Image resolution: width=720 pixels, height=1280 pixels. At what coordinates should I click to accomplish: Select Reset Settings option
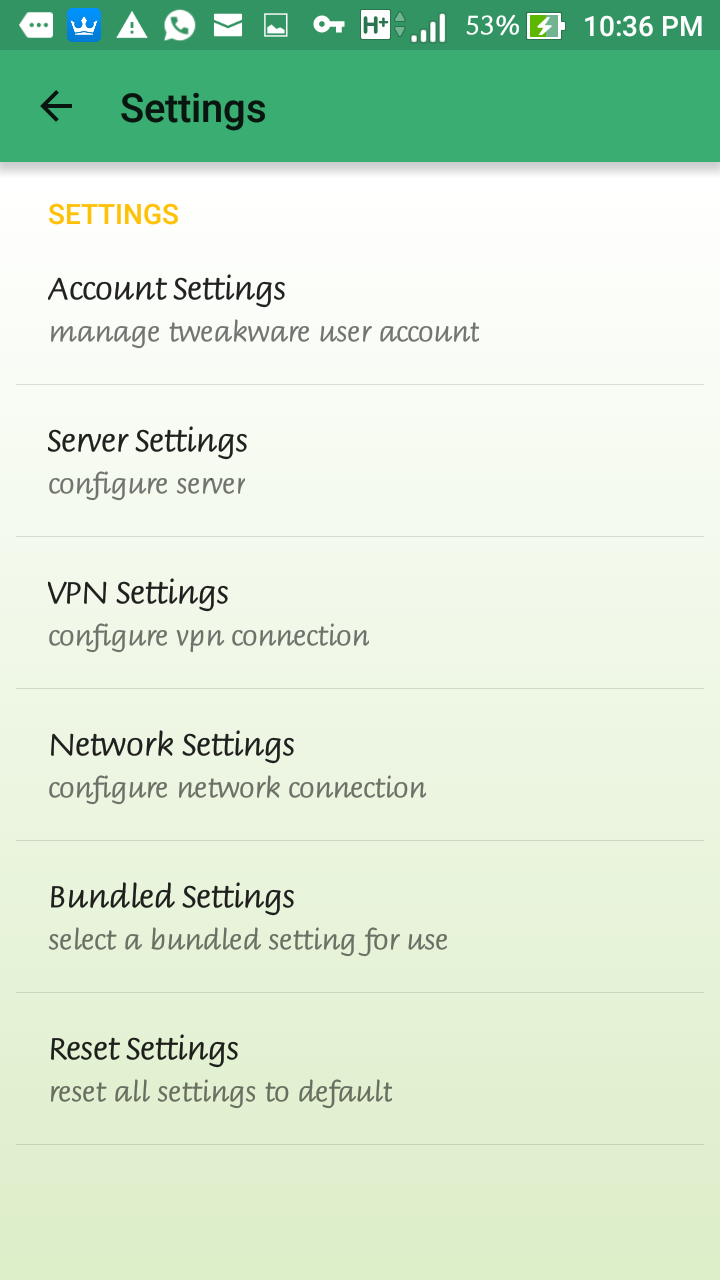[x=360, y=1069]
